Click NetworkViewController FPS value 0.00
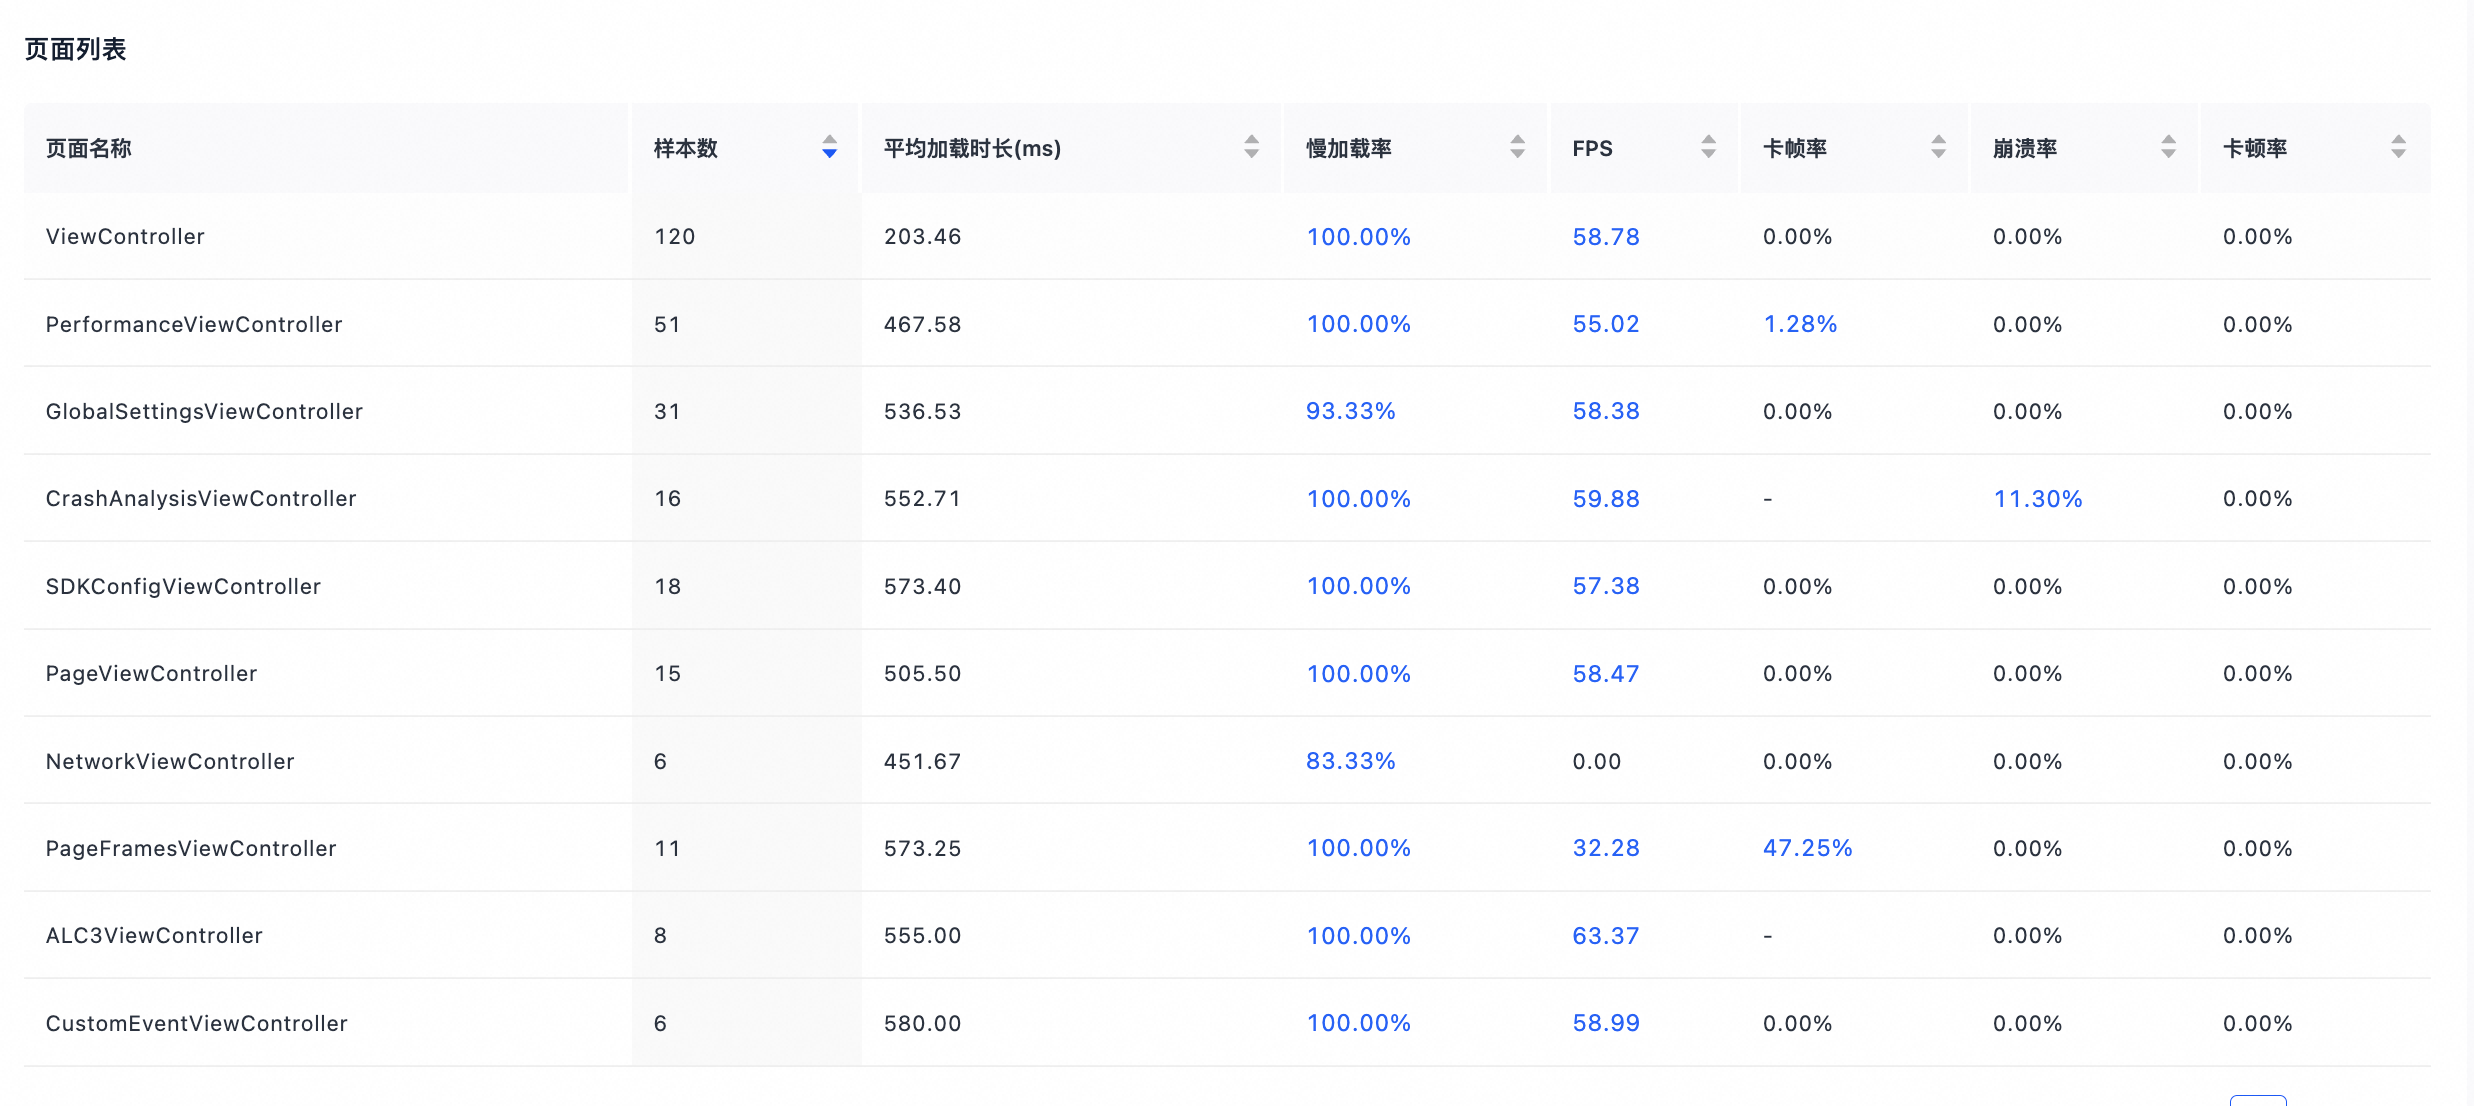The image size is (2474, 1106). tap(1596, 761)
